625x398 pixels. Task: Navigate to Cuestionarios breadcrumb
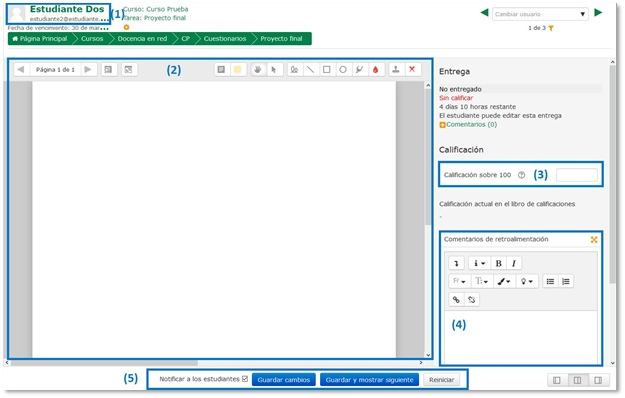click(x=225, y=39)
